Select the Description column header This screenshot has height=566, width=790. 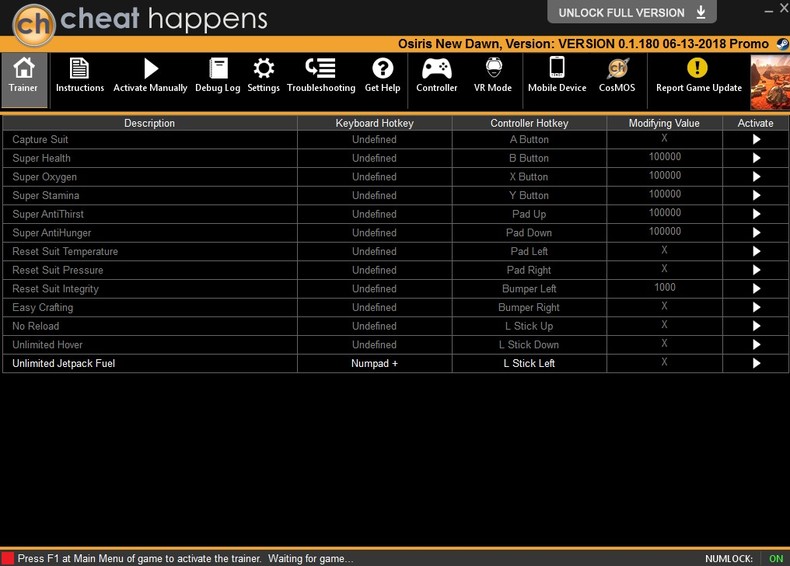[150, 123]
